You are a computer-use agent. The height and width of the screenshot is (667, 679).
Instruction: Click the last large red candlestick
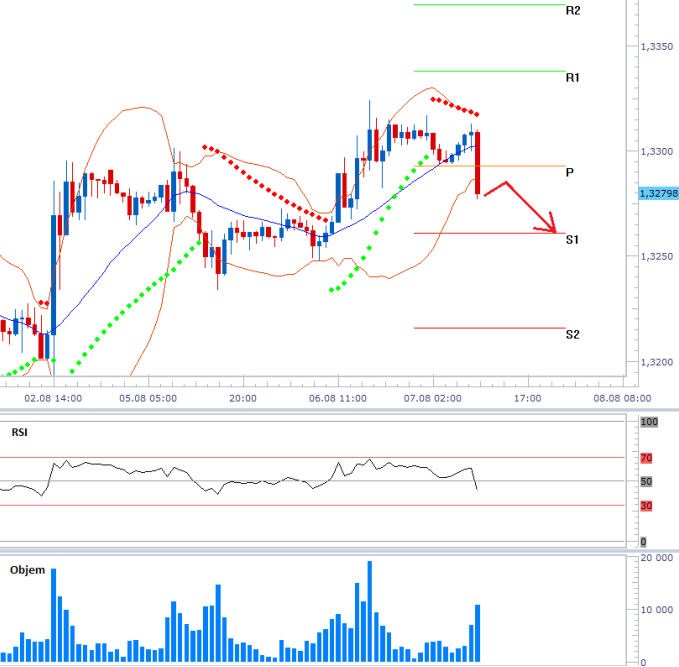point(478,163)
